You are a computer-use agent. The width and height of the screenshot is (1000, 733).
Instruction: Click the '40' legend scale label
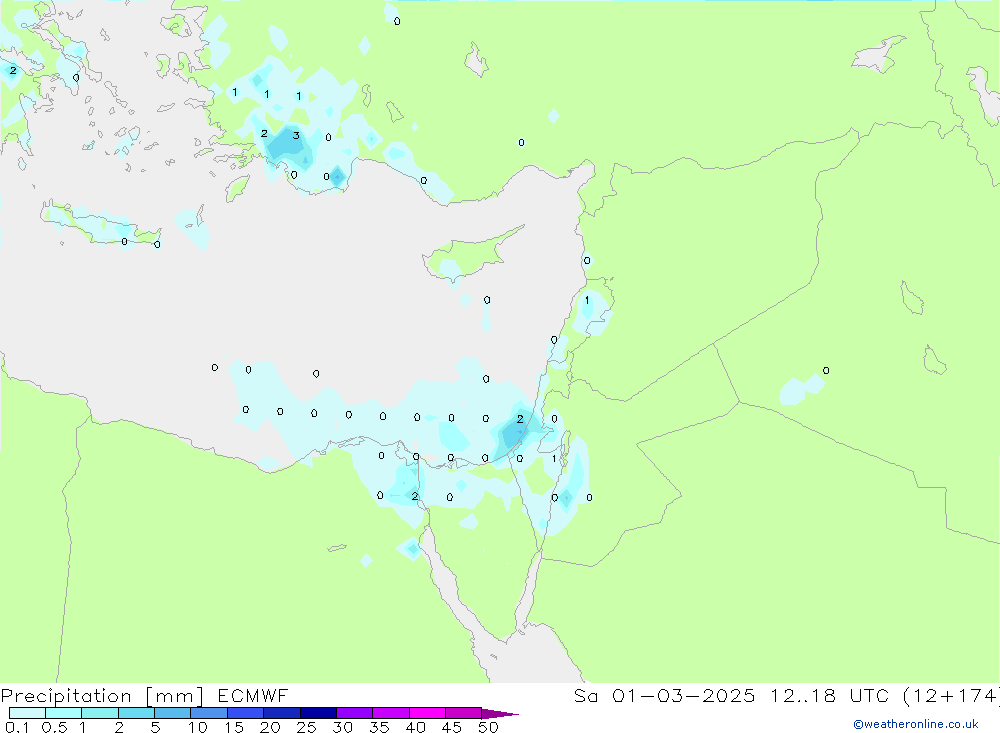tap(415, 727)
